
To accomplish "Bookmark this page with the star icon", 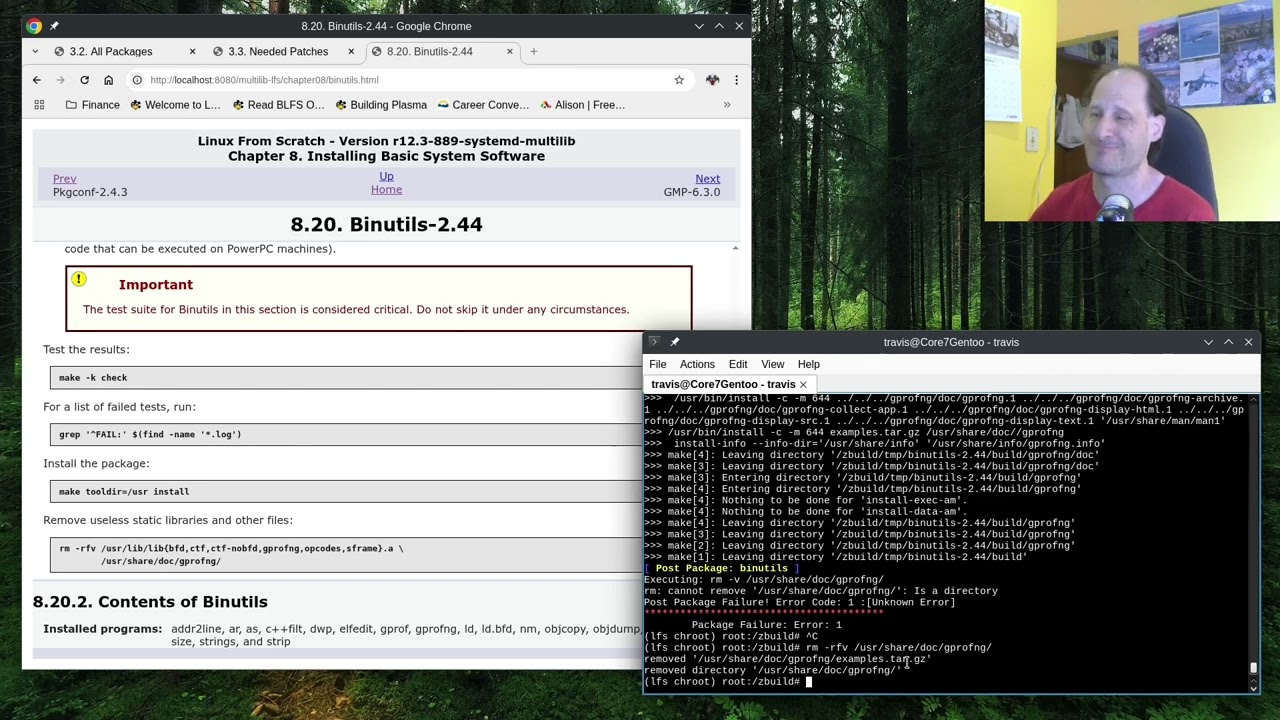I will [679, 80].
